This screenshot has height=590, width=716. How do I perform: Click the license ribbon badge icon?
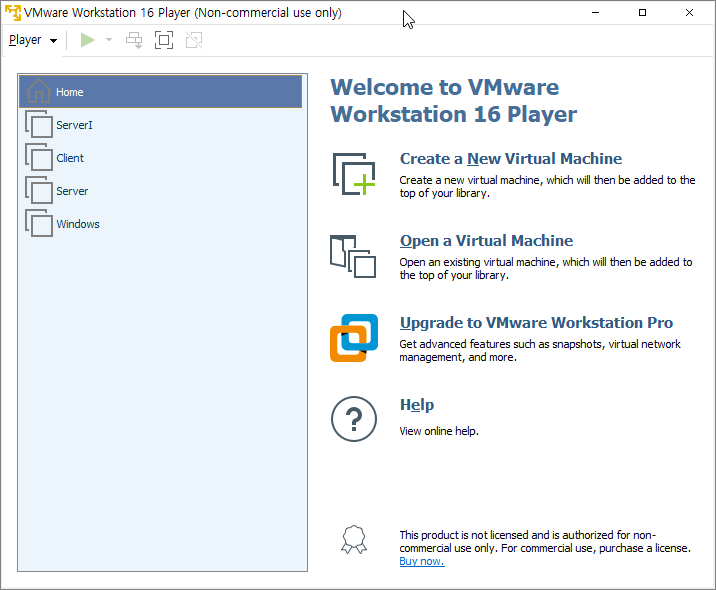click(x=354, y=540)
